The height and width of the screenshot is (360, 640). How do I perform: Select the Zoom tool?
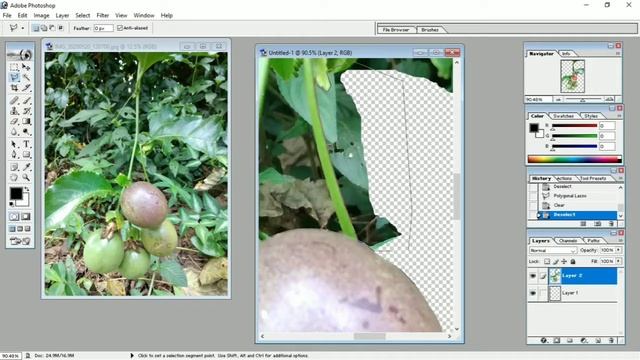[26, 178]
